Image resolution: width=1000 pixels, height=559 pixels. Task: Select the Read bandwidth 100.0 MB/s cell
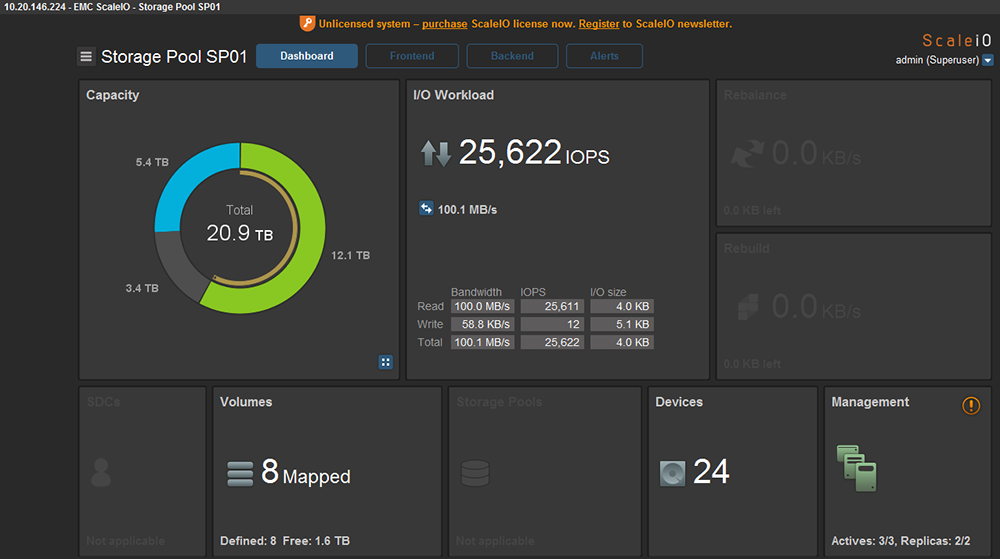(482, 307)
